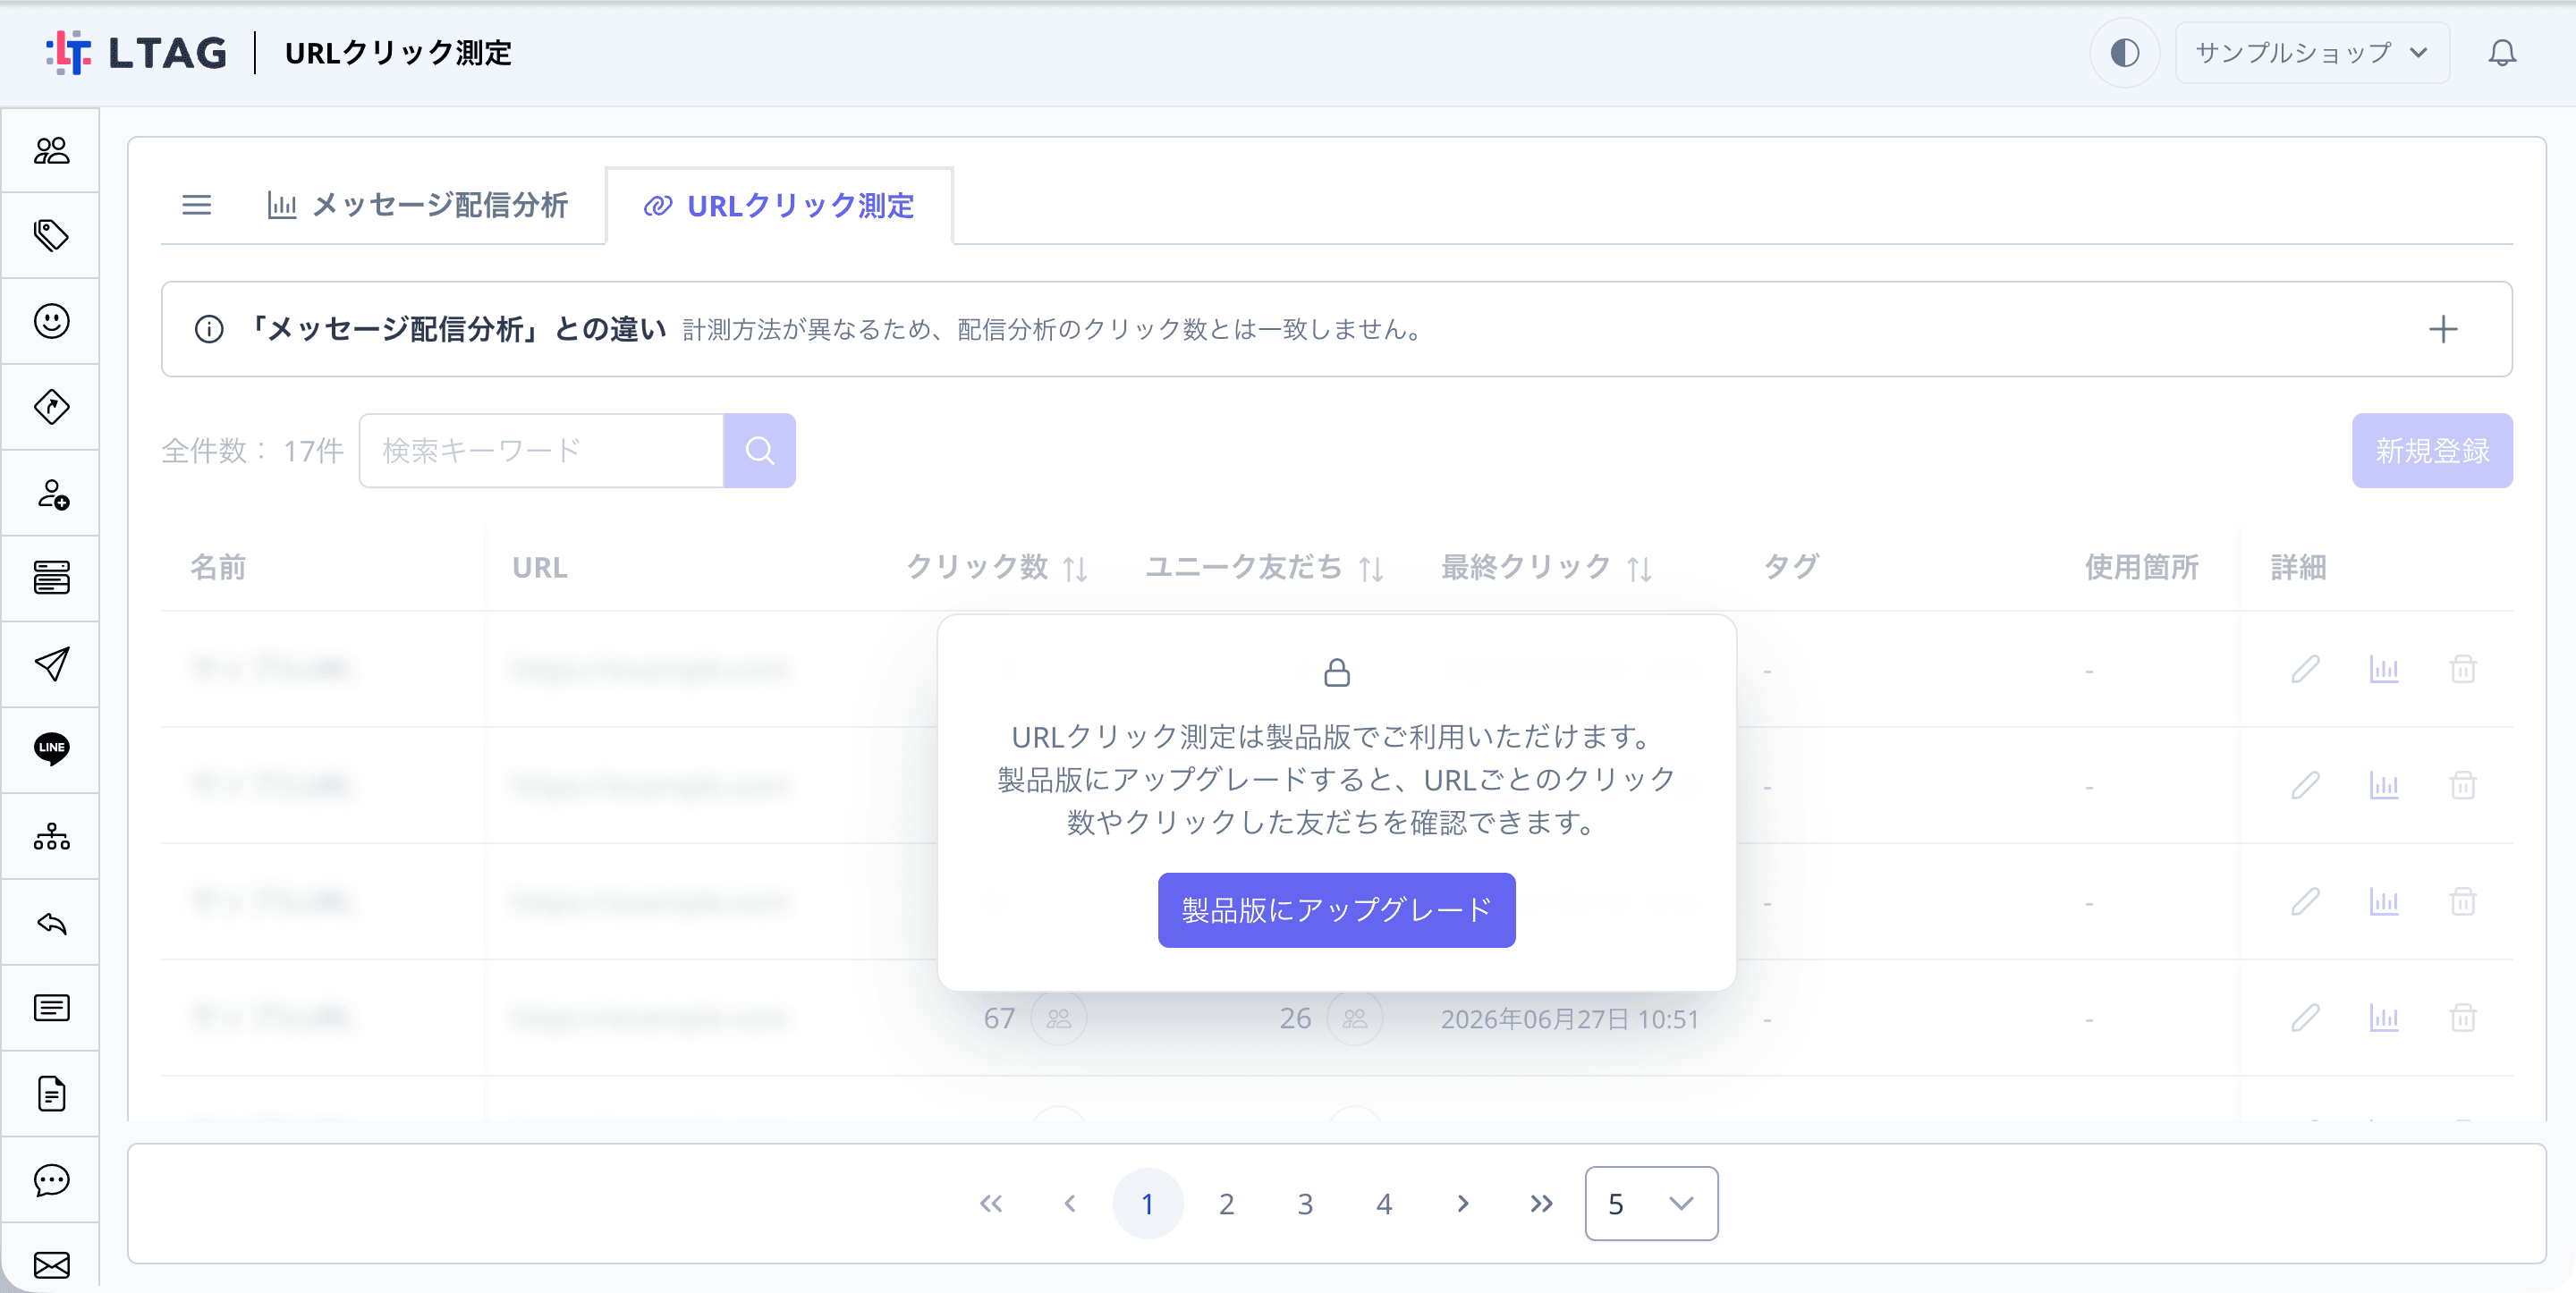This screenshot has width=2576, height=1293.
Task: Click page 3 in pagination
Action: 1305,1203
